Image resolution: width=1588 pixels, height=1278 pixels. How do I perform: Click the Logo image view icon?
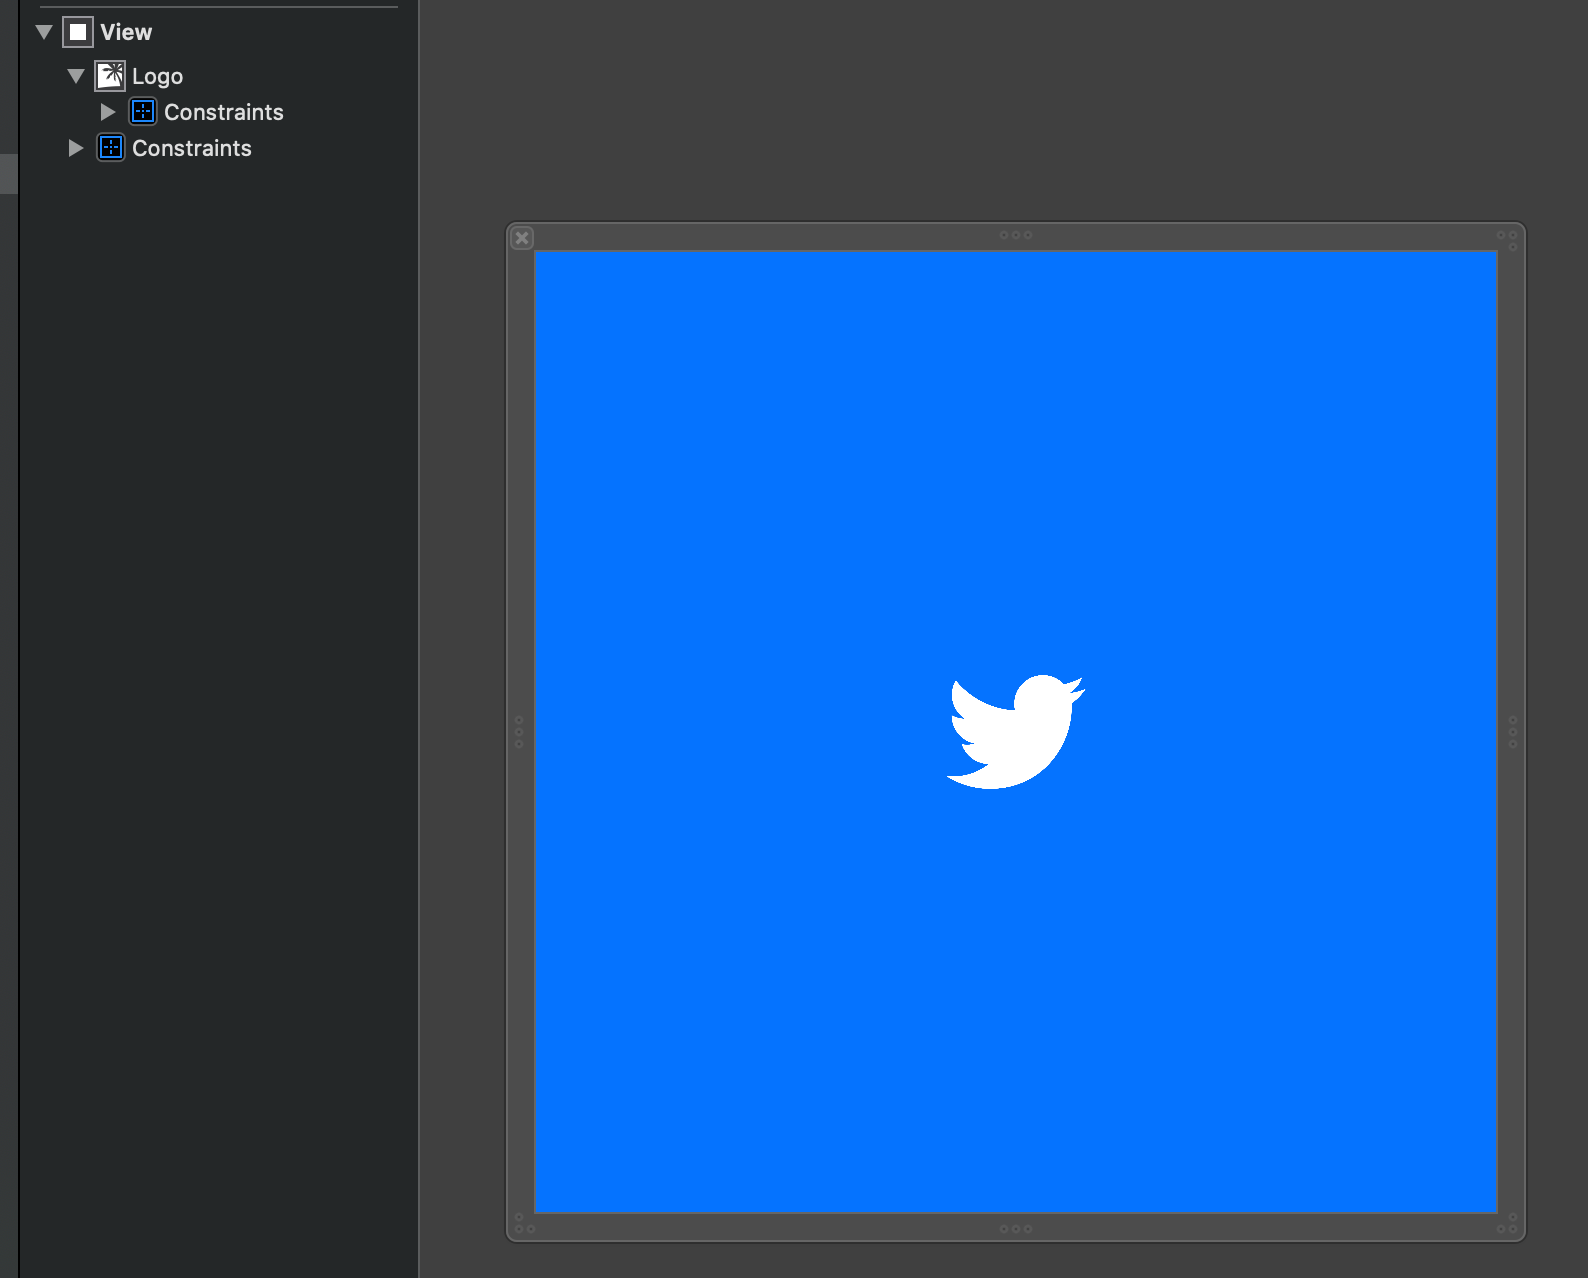(110, 76)
